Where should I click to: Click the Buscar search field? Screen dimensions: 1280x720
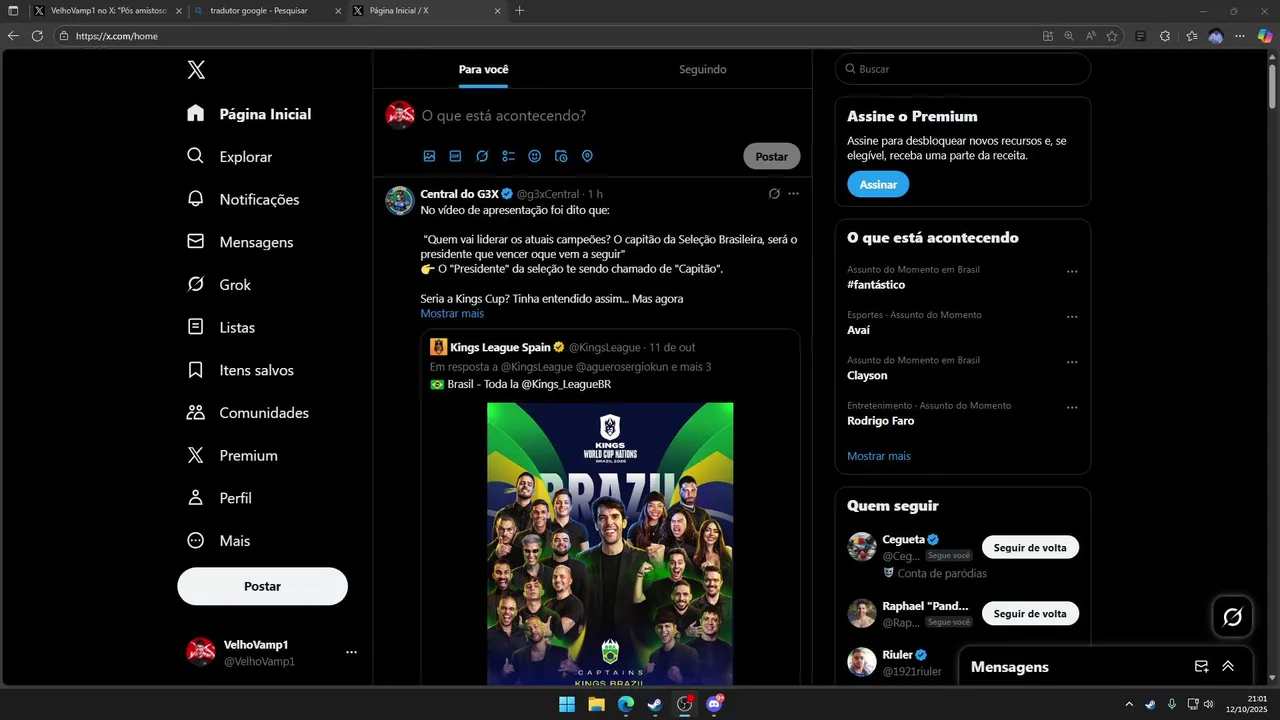[963, 69]
